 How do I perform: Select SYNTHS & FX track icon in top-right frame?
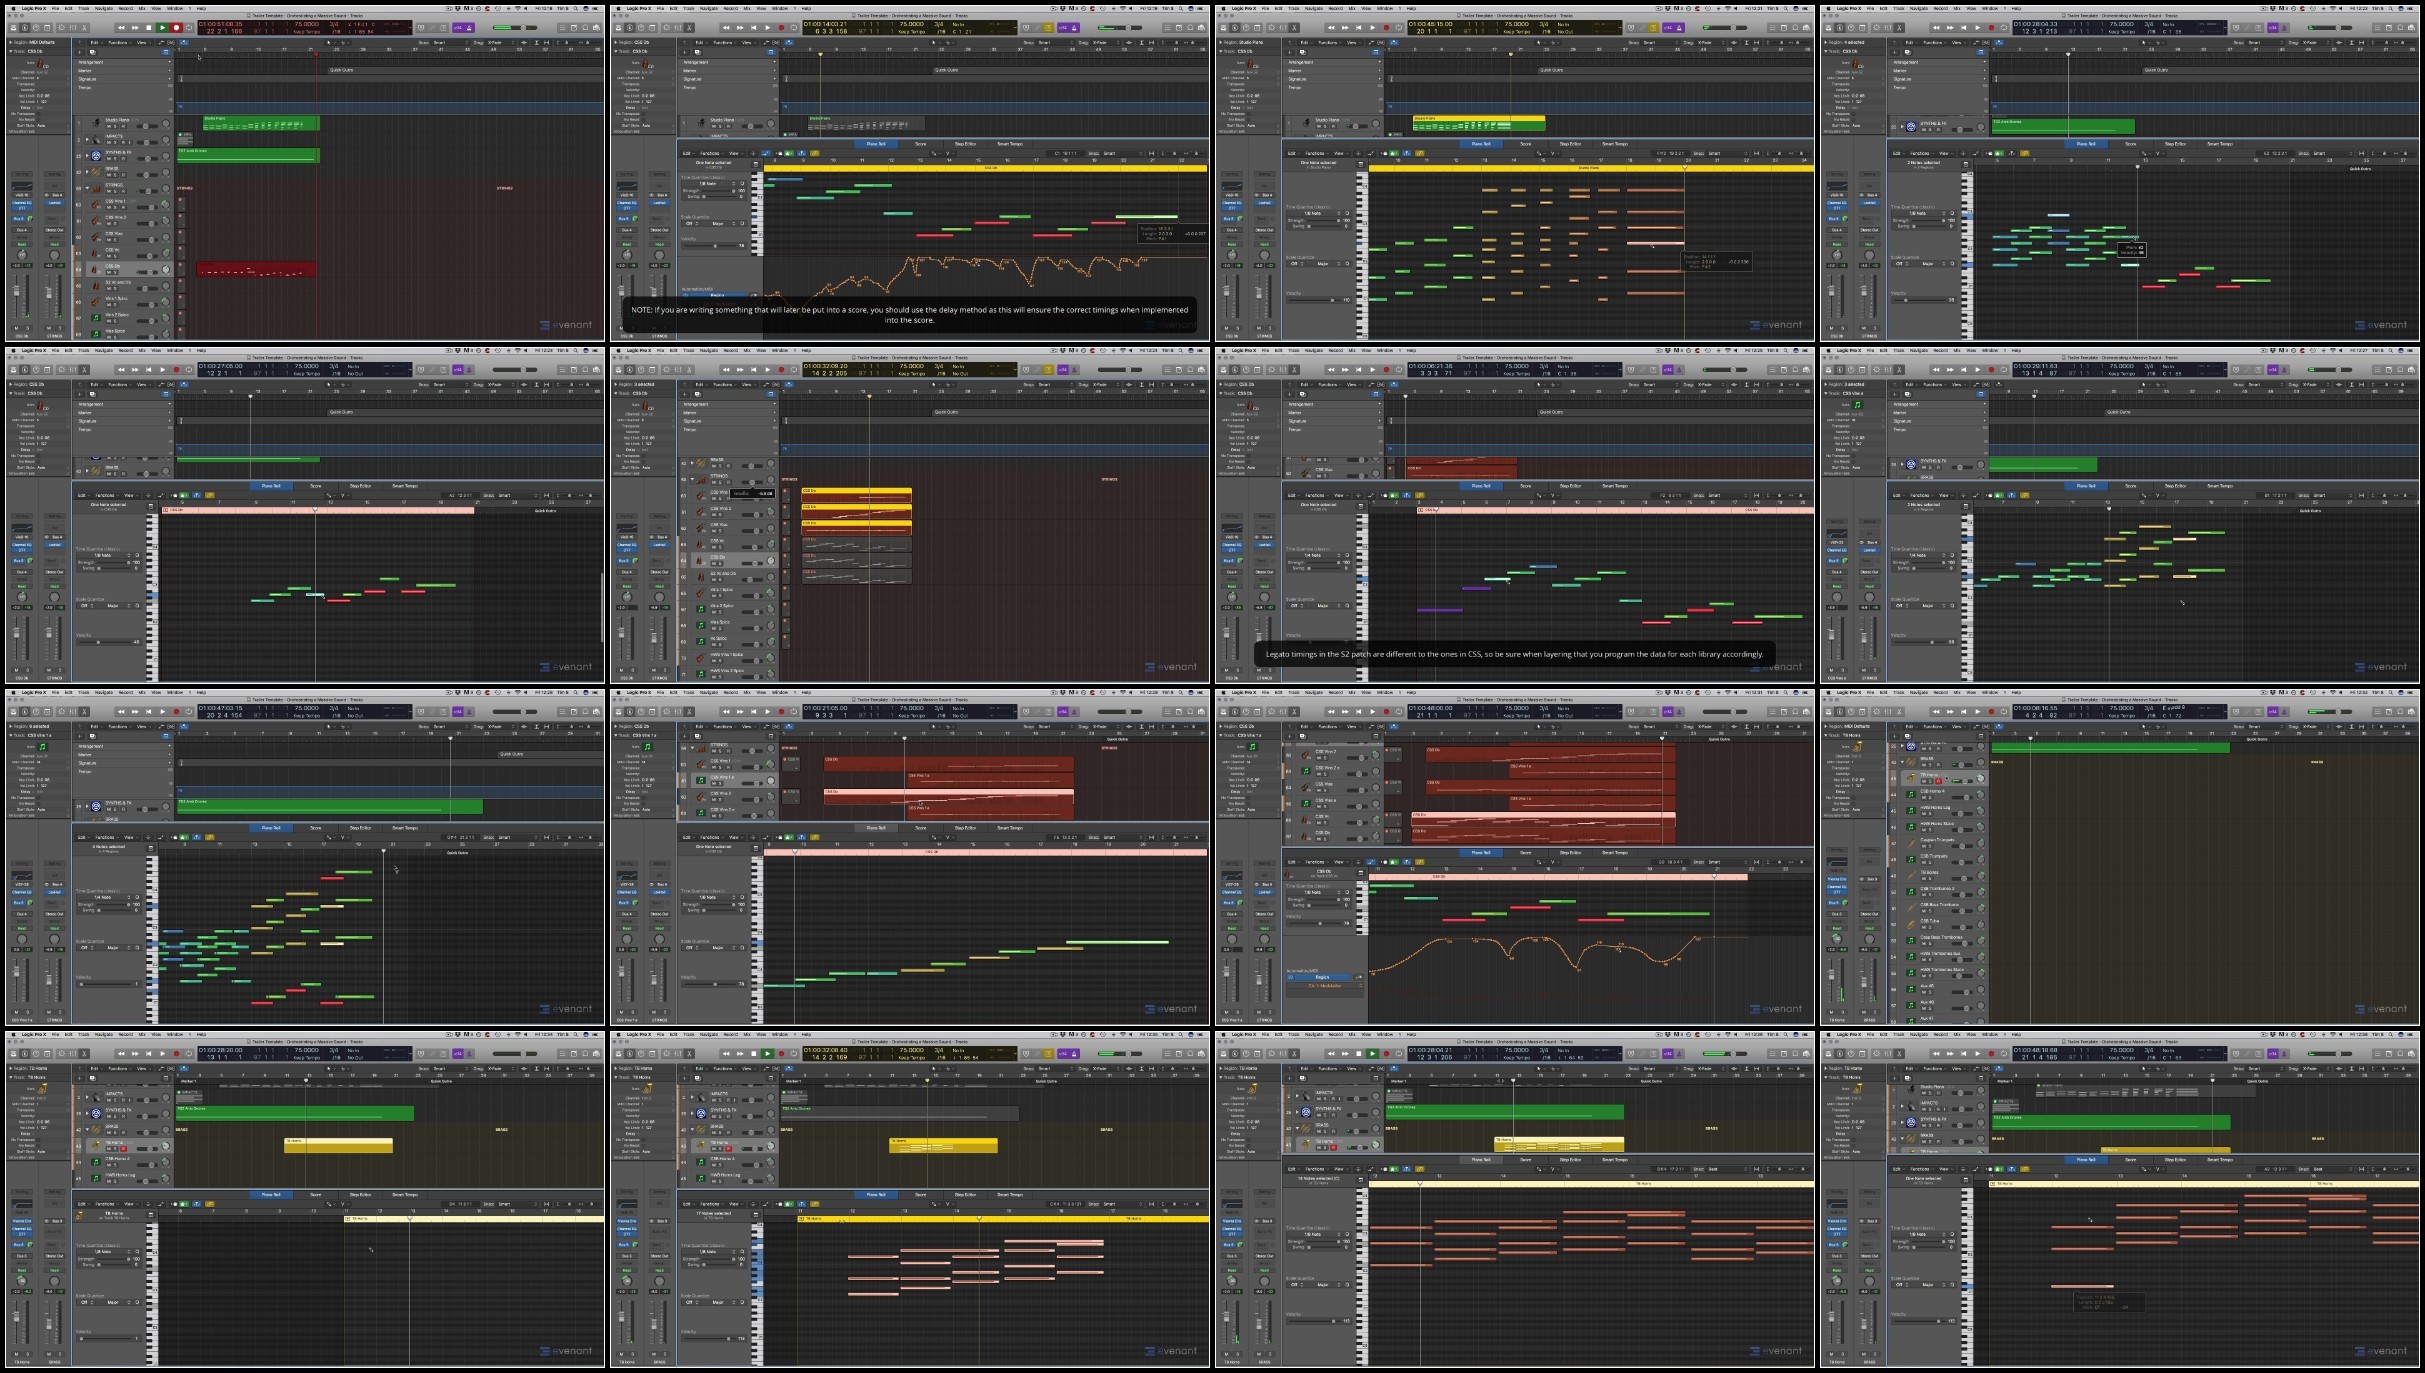point(1911,127)
